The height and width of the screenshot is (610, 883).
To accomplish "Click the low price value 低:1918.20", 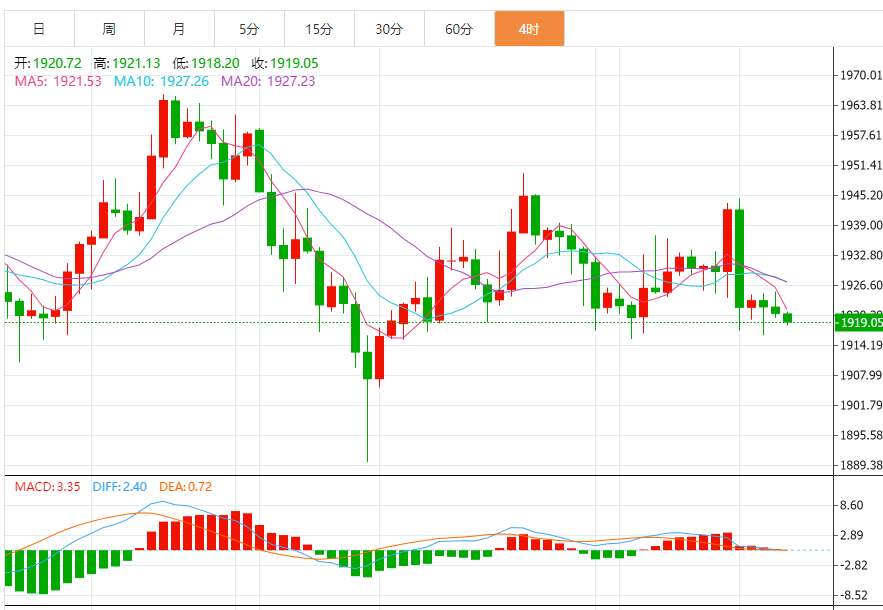I will click(x=206, y=63).
